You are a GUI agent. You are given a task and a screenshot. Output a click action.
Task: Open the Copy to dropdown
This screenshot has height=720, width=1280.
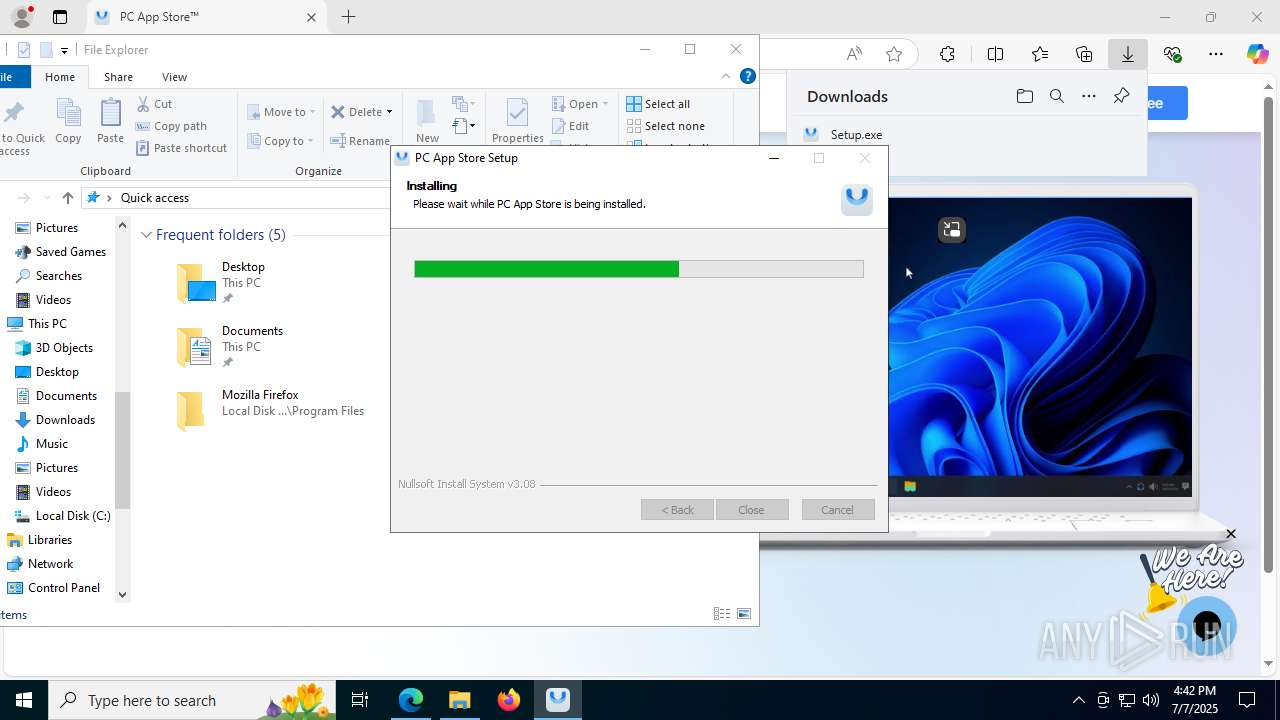click(281, 141)
